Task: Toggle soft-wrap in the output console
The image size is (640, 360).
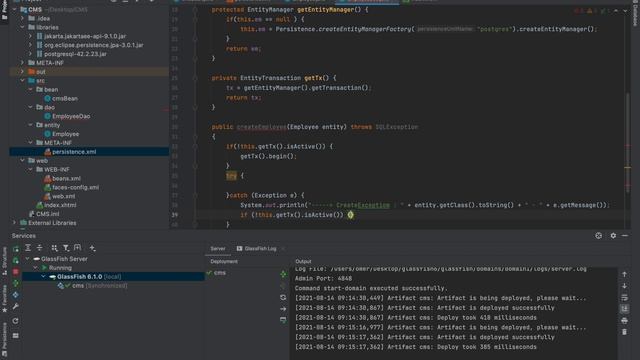Action: tap(624, 298)
